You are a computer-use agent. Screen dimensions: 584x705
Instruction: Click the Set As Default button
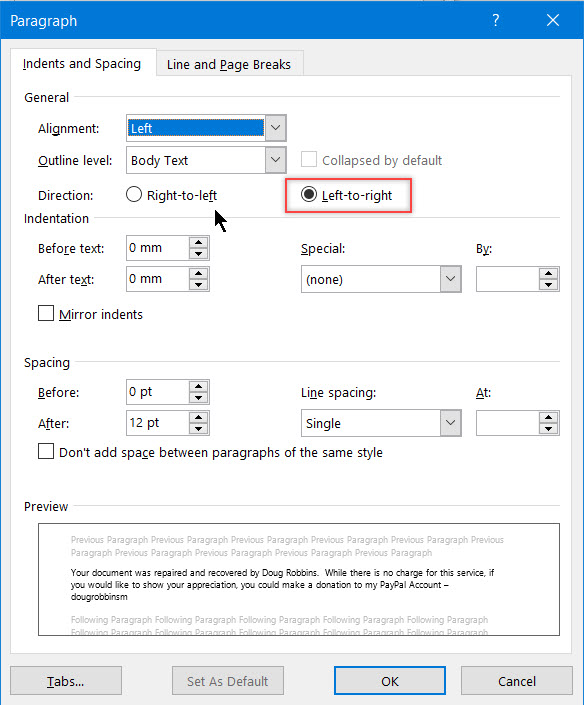pos(227,681)
